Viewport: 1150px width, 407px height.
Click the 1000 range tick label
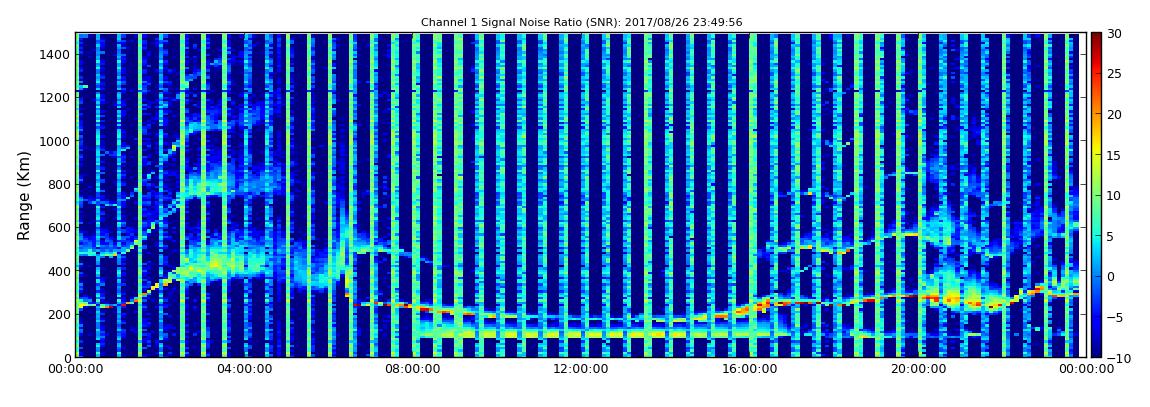56,141
